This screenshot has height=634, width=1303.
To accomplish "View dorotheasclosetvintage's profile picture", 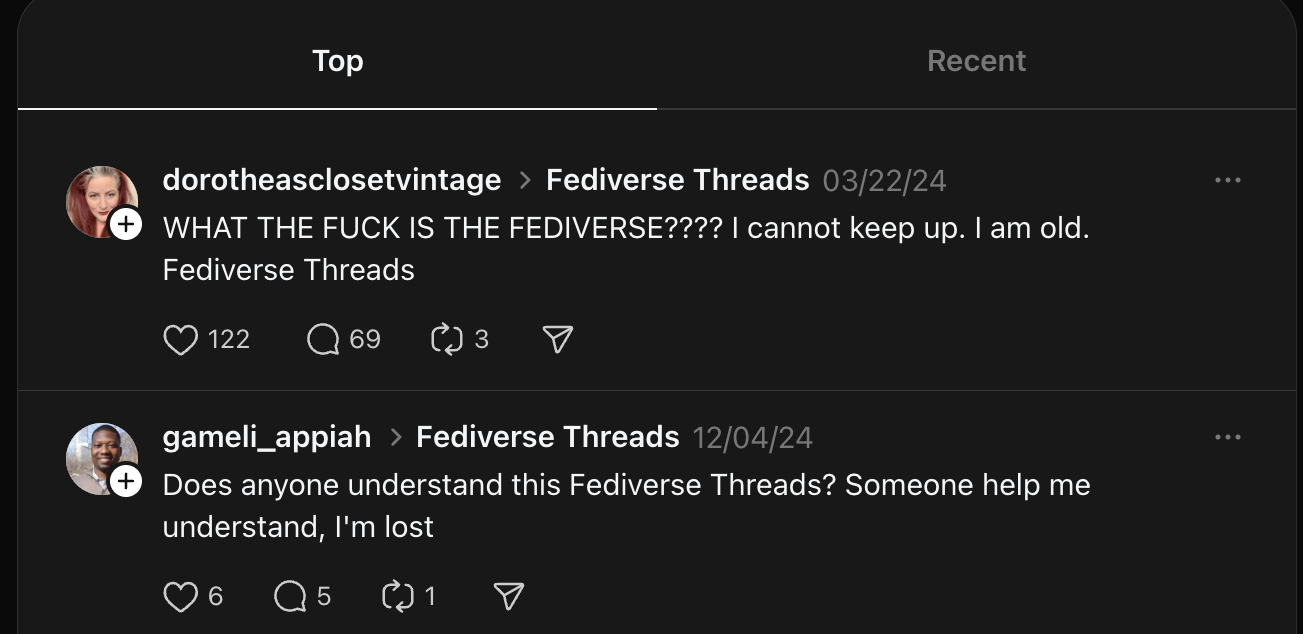I will (x=98, y=200).
